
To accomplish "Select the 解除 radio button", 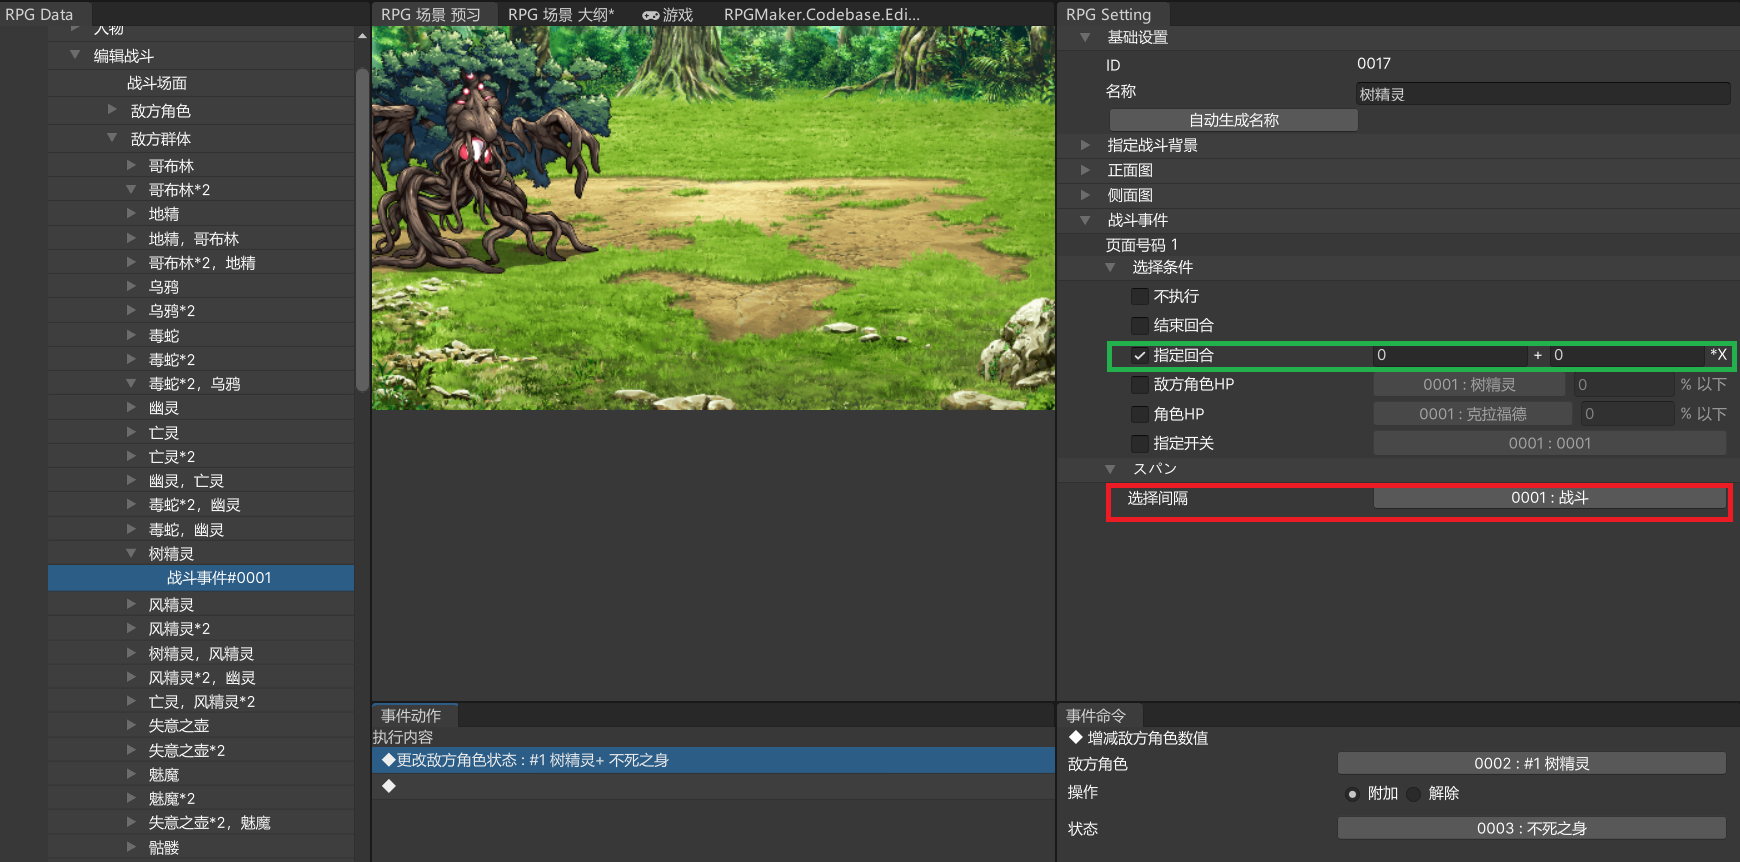I will 1414,794.
